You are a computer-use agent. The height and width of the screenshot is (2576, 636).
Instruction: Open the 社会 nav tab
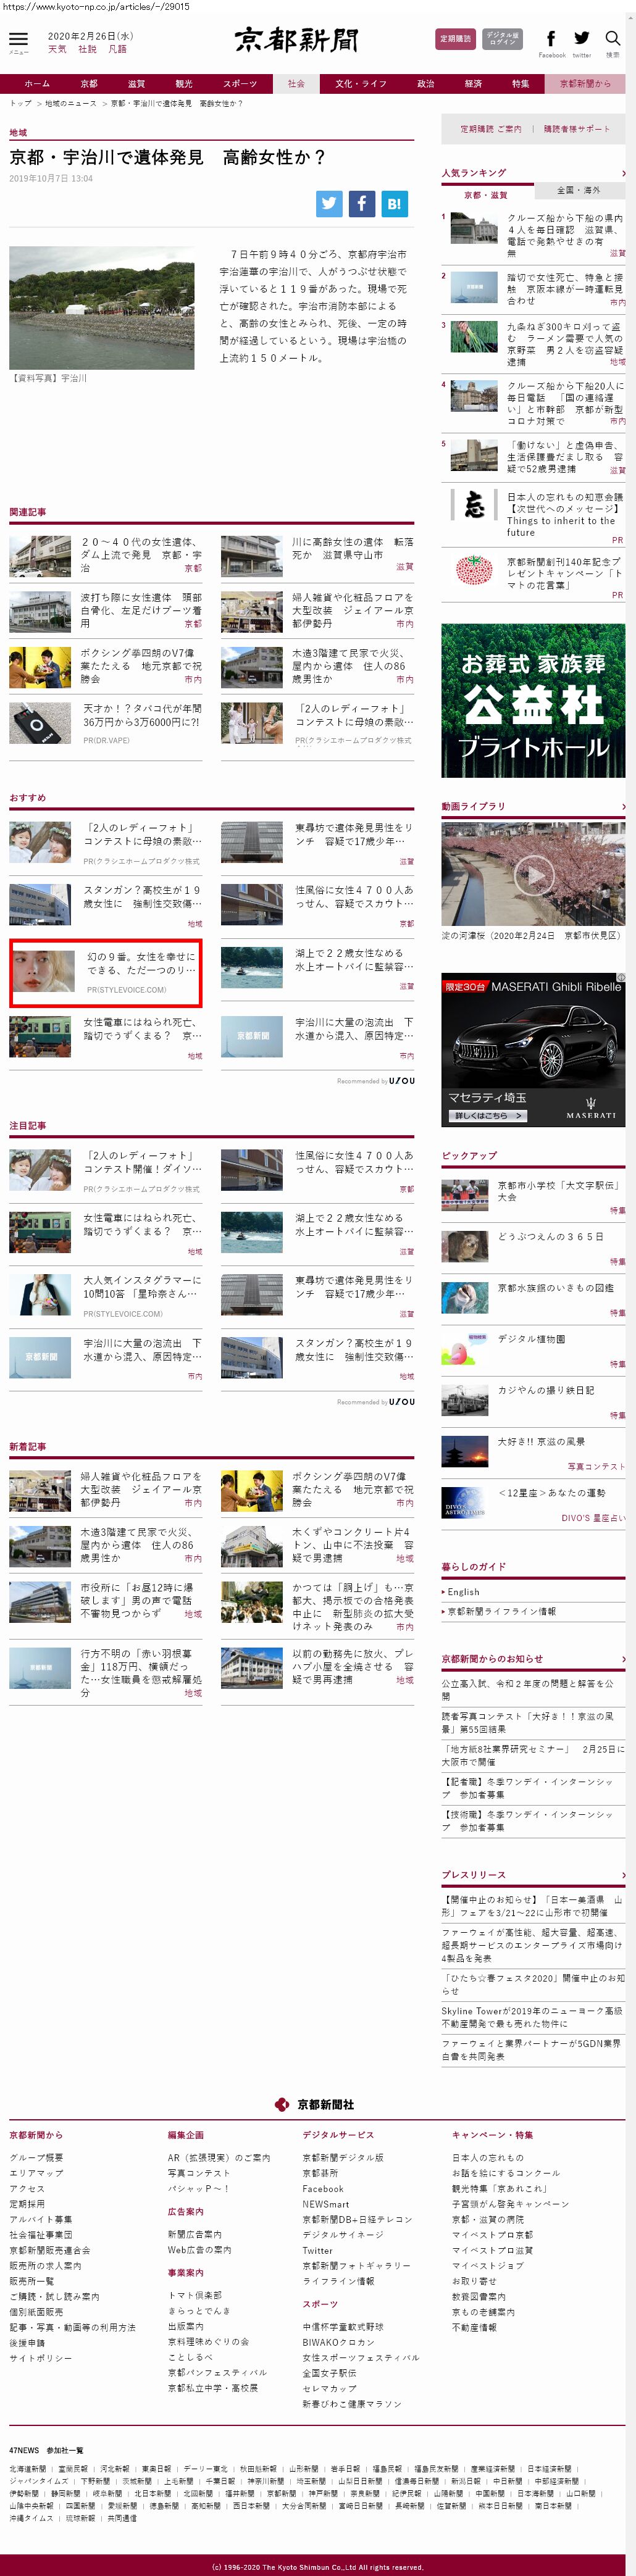[296, 84]
